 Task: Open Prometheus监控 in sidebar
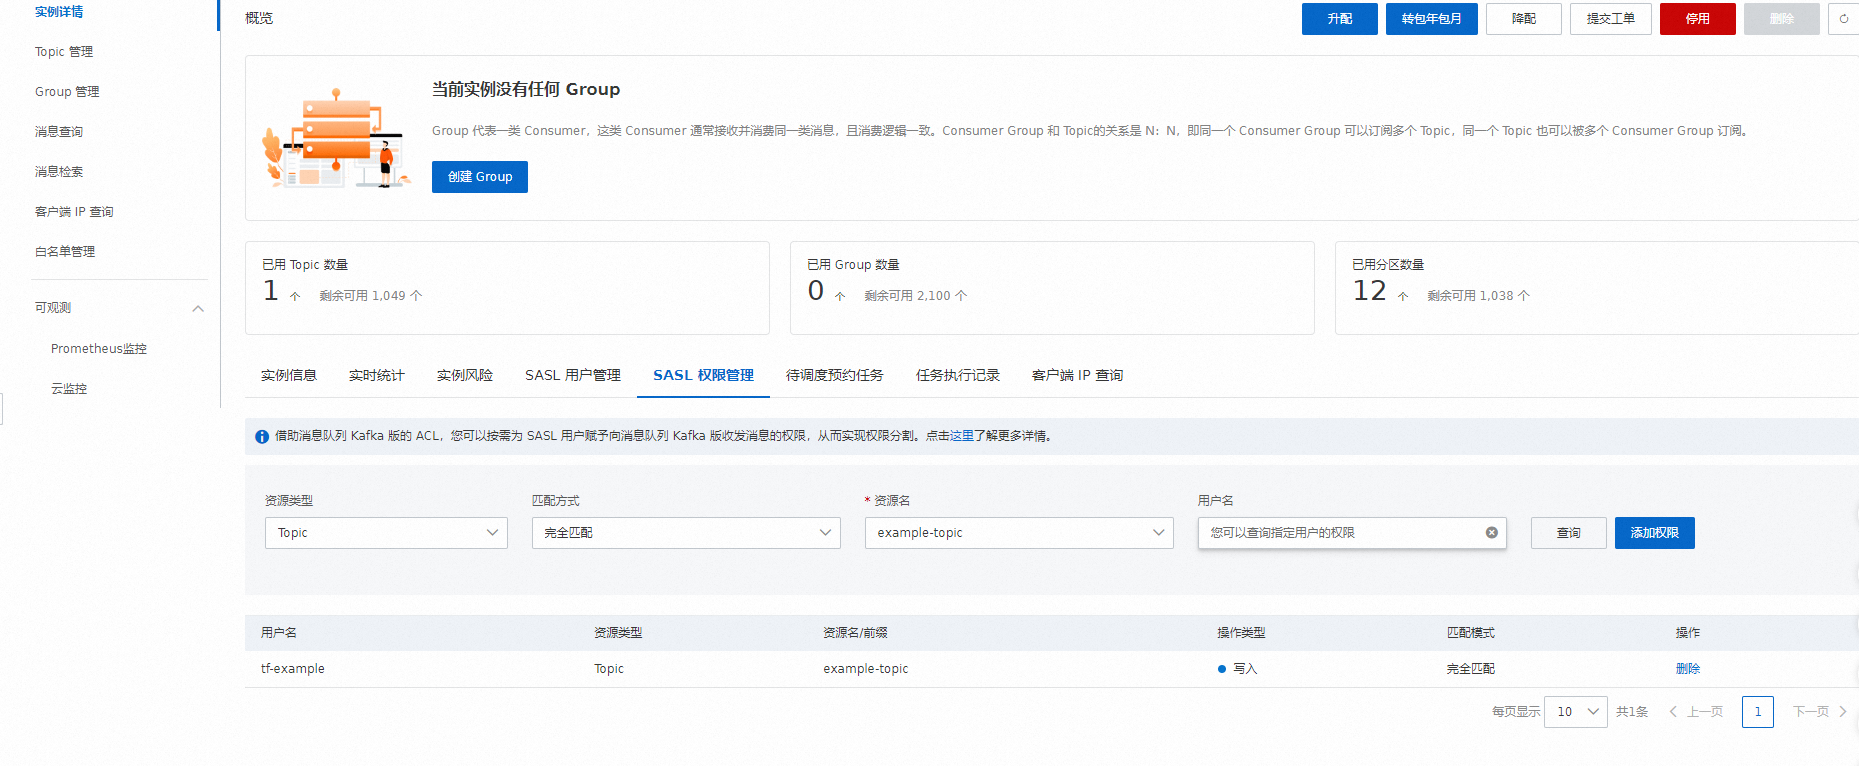[x=99, y=349]
